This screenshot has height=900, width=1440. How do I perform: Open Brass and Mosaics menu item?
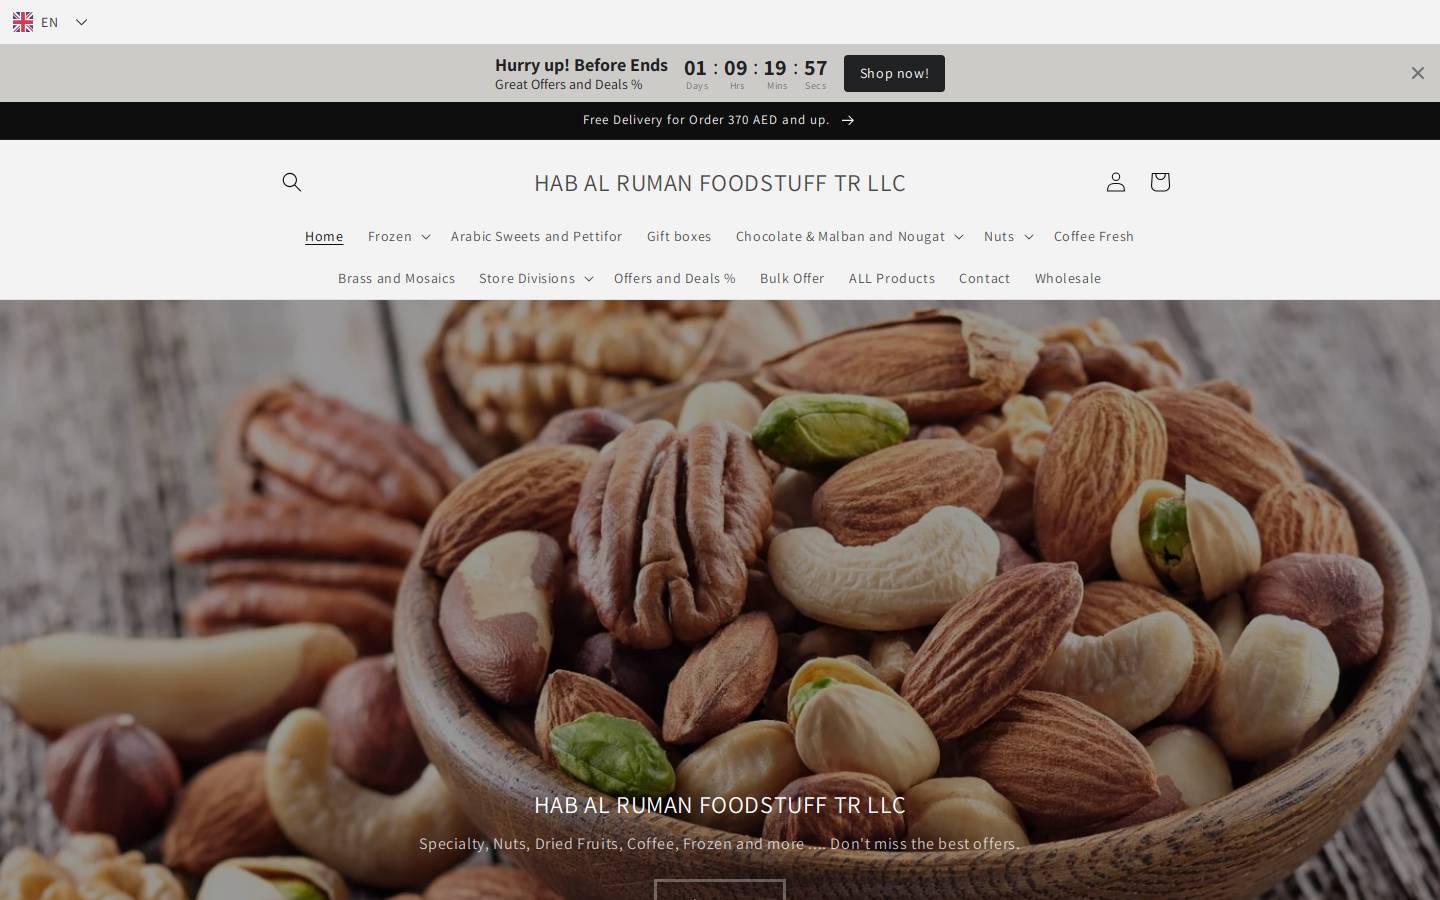pos(396,278)
